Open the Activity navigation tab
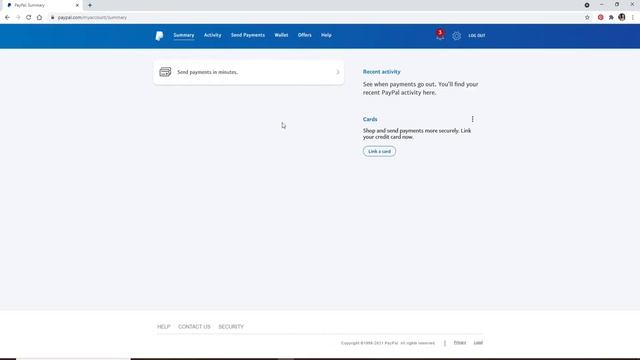The width and height of the screenshot is (640, 360). 212,35
